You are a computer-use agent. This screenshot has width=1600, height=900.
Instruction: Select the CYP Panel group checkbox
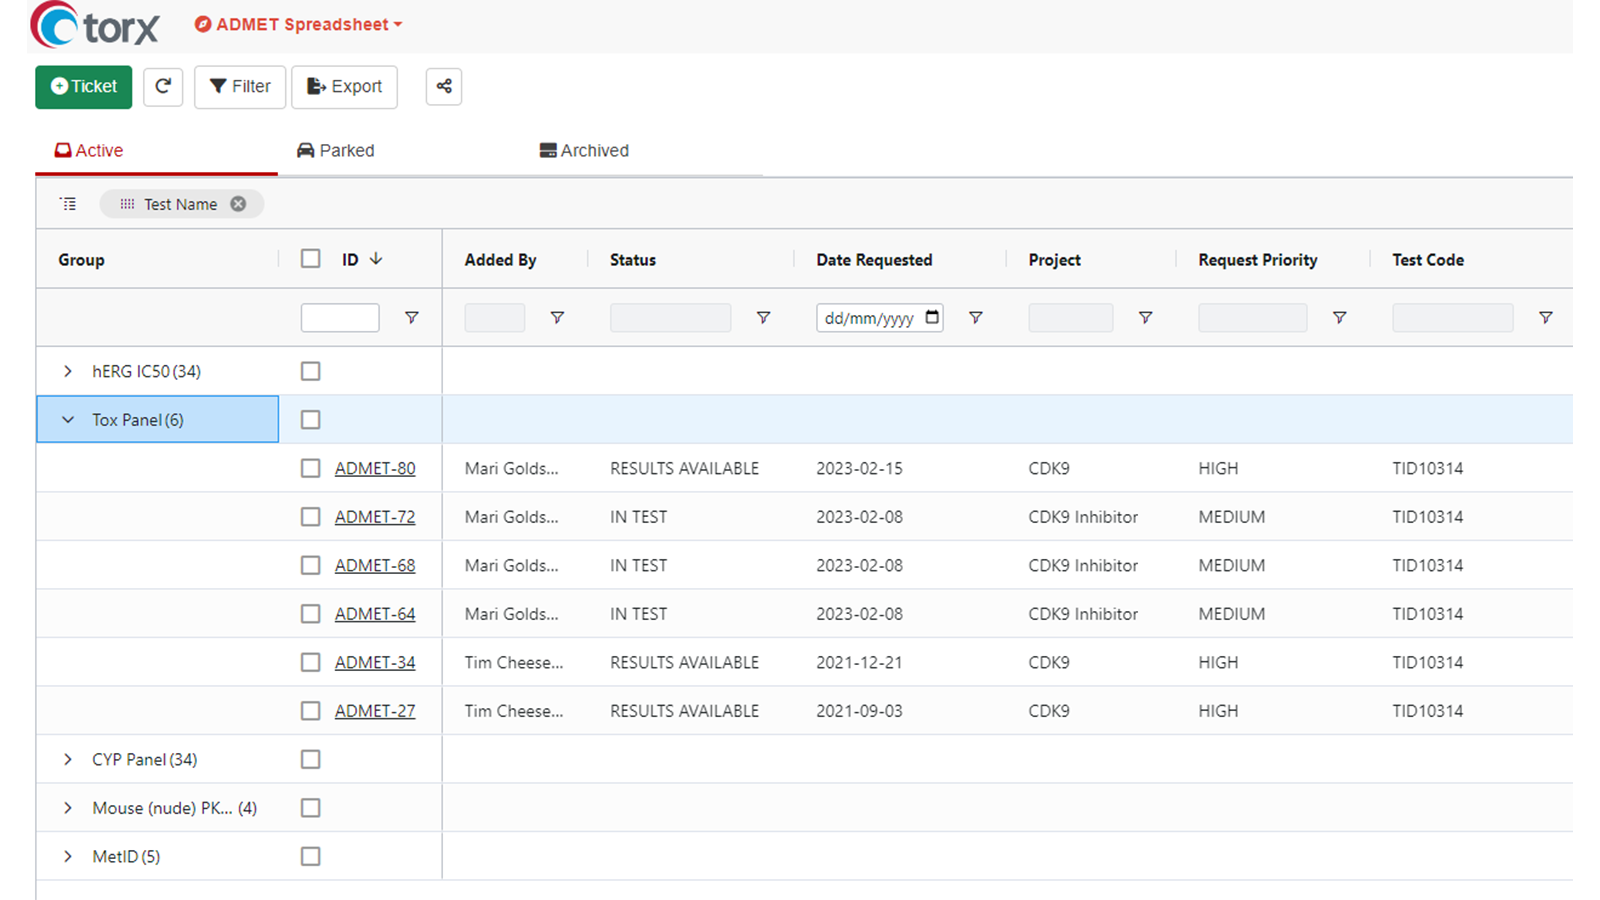pyautogui.click(x=311, y=759)
